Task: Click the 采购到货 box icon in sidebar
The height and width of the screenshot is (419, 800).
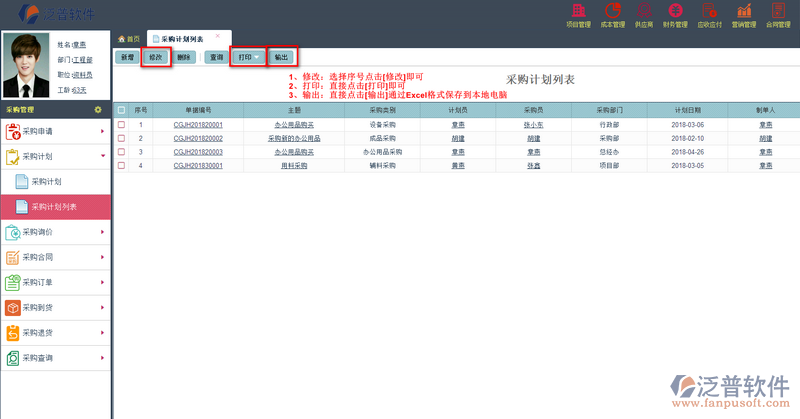Action: 13,307
